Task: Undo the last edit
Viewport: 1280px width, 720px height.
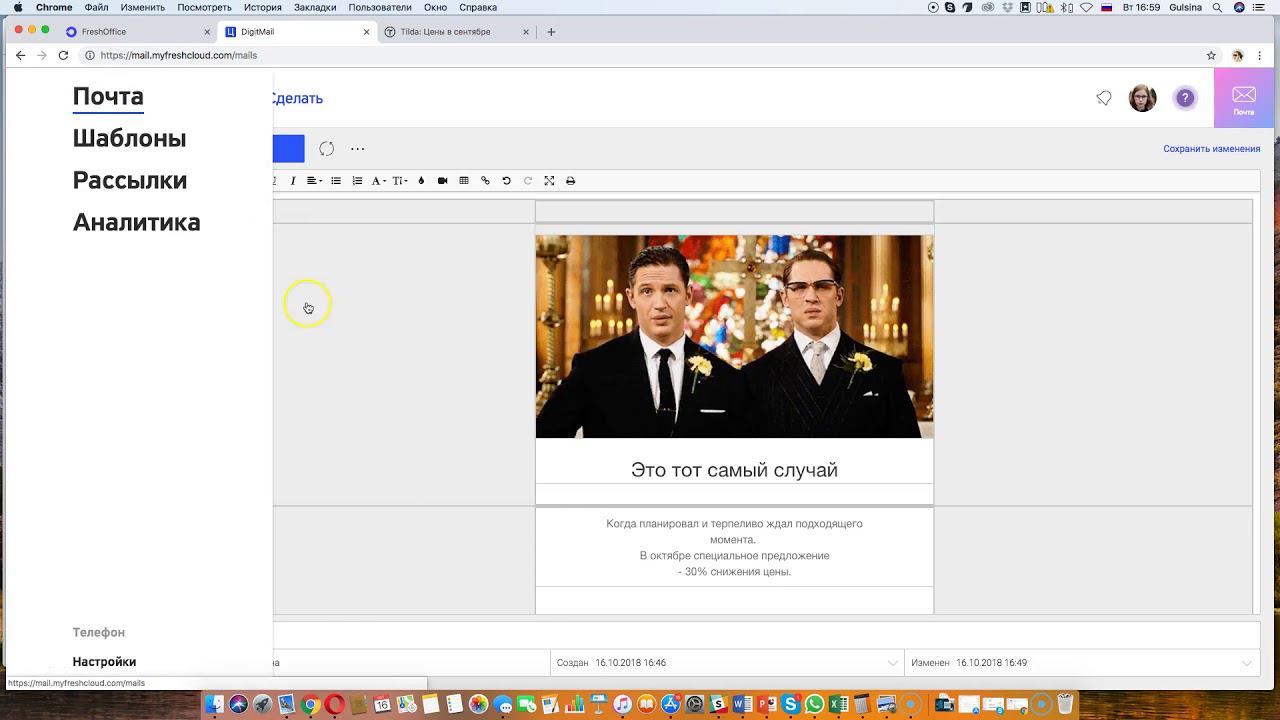Action: [506, 181]
